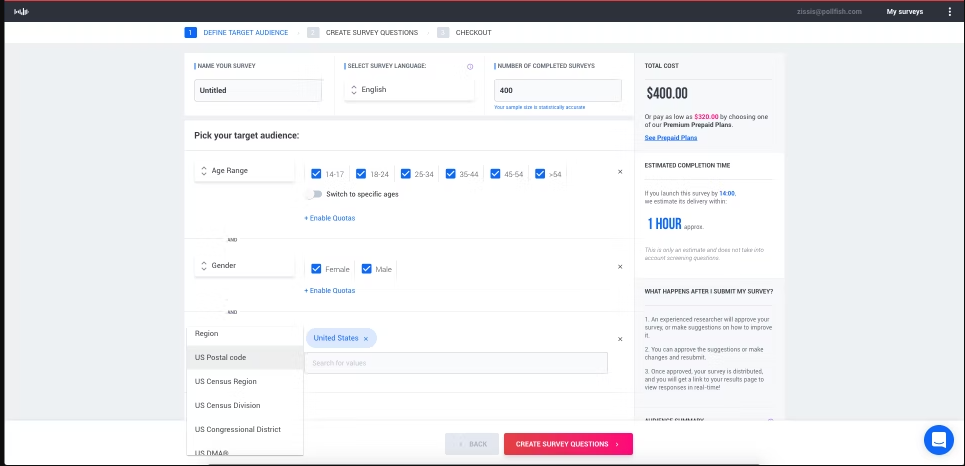Uncheck the 25-34 age checkbox
The width and height of the screenshot is (965, 466).
(x=406, y=174)
